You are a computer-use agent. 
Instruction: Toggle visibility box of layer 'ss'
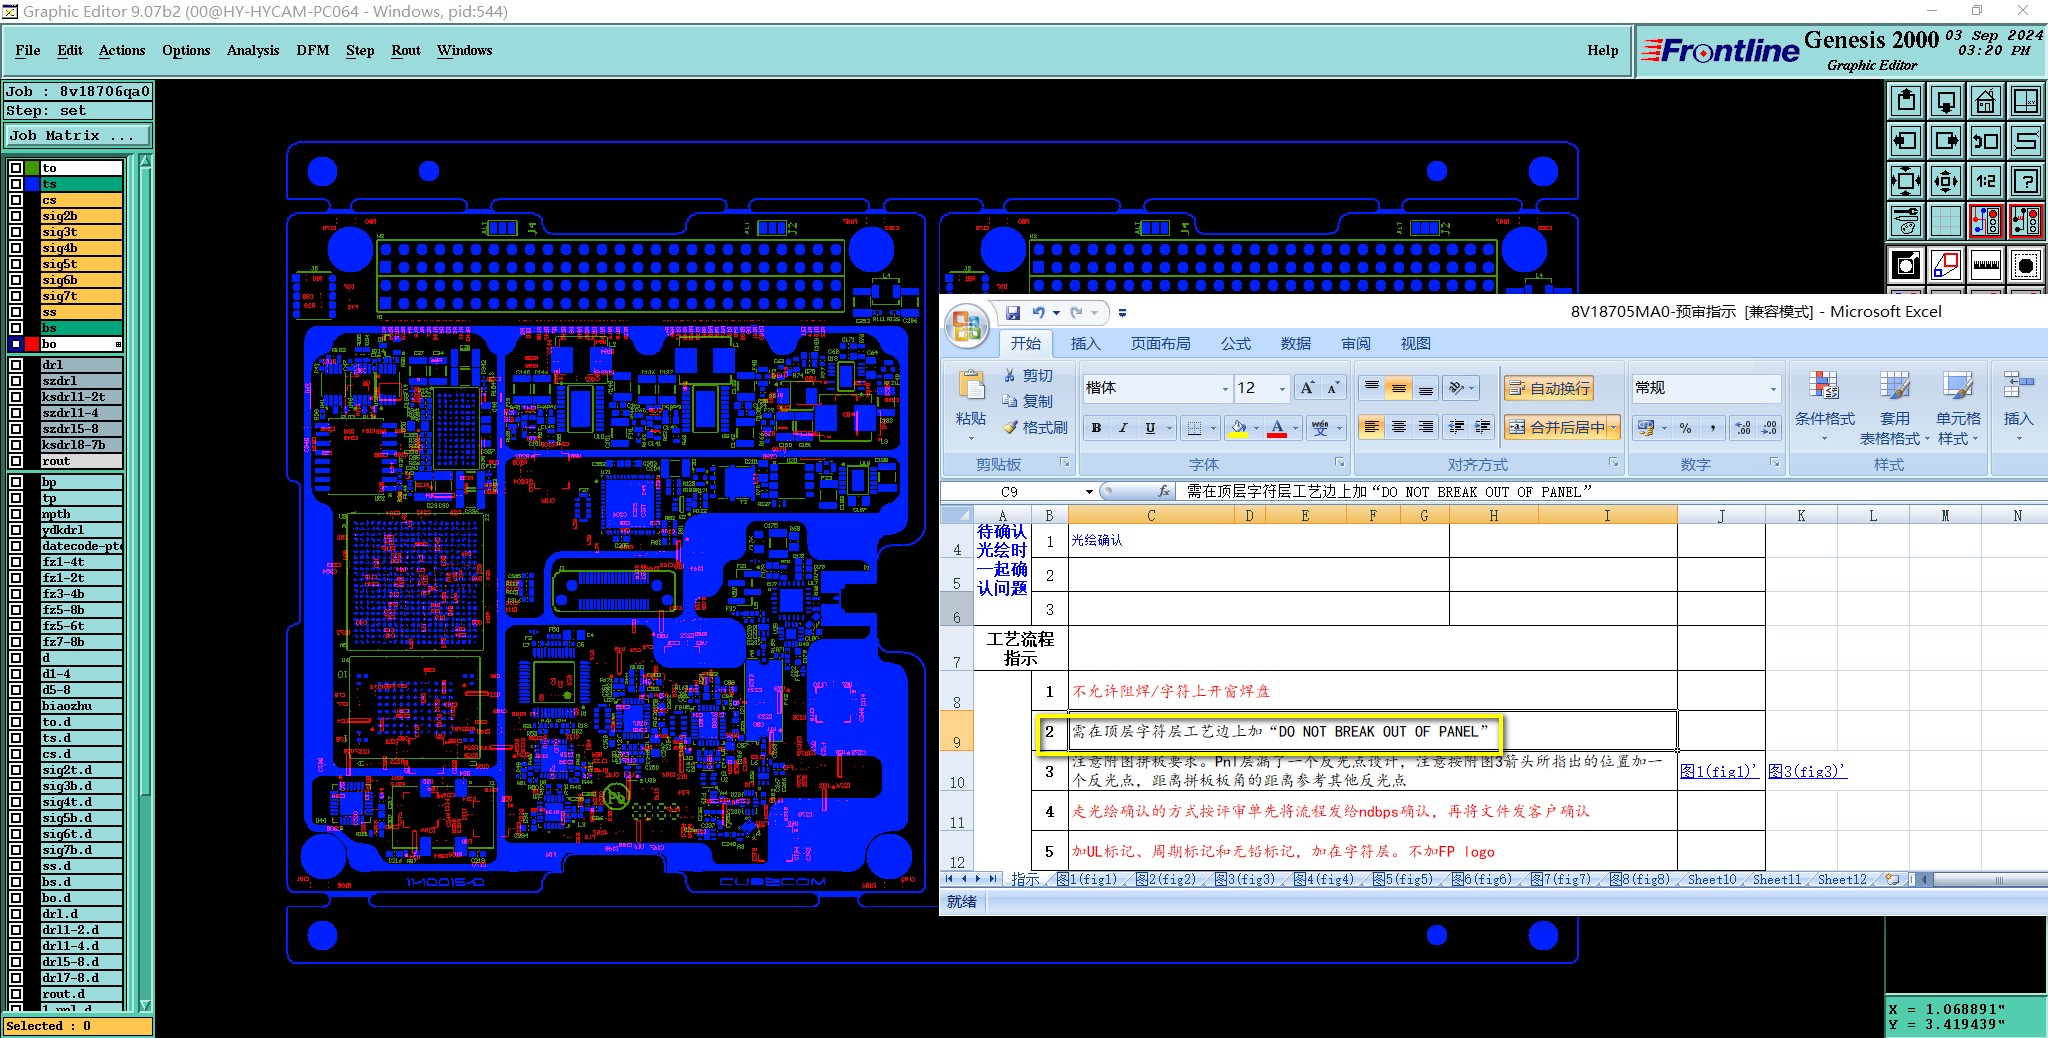pyautogui.click(x=16, y=312)
